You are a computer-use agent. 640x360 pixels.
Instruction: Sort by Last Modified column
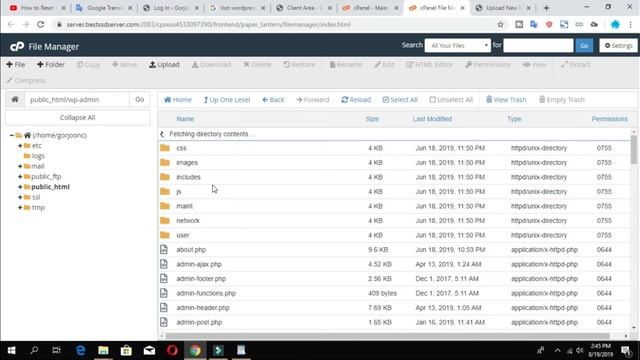[432, 119]
